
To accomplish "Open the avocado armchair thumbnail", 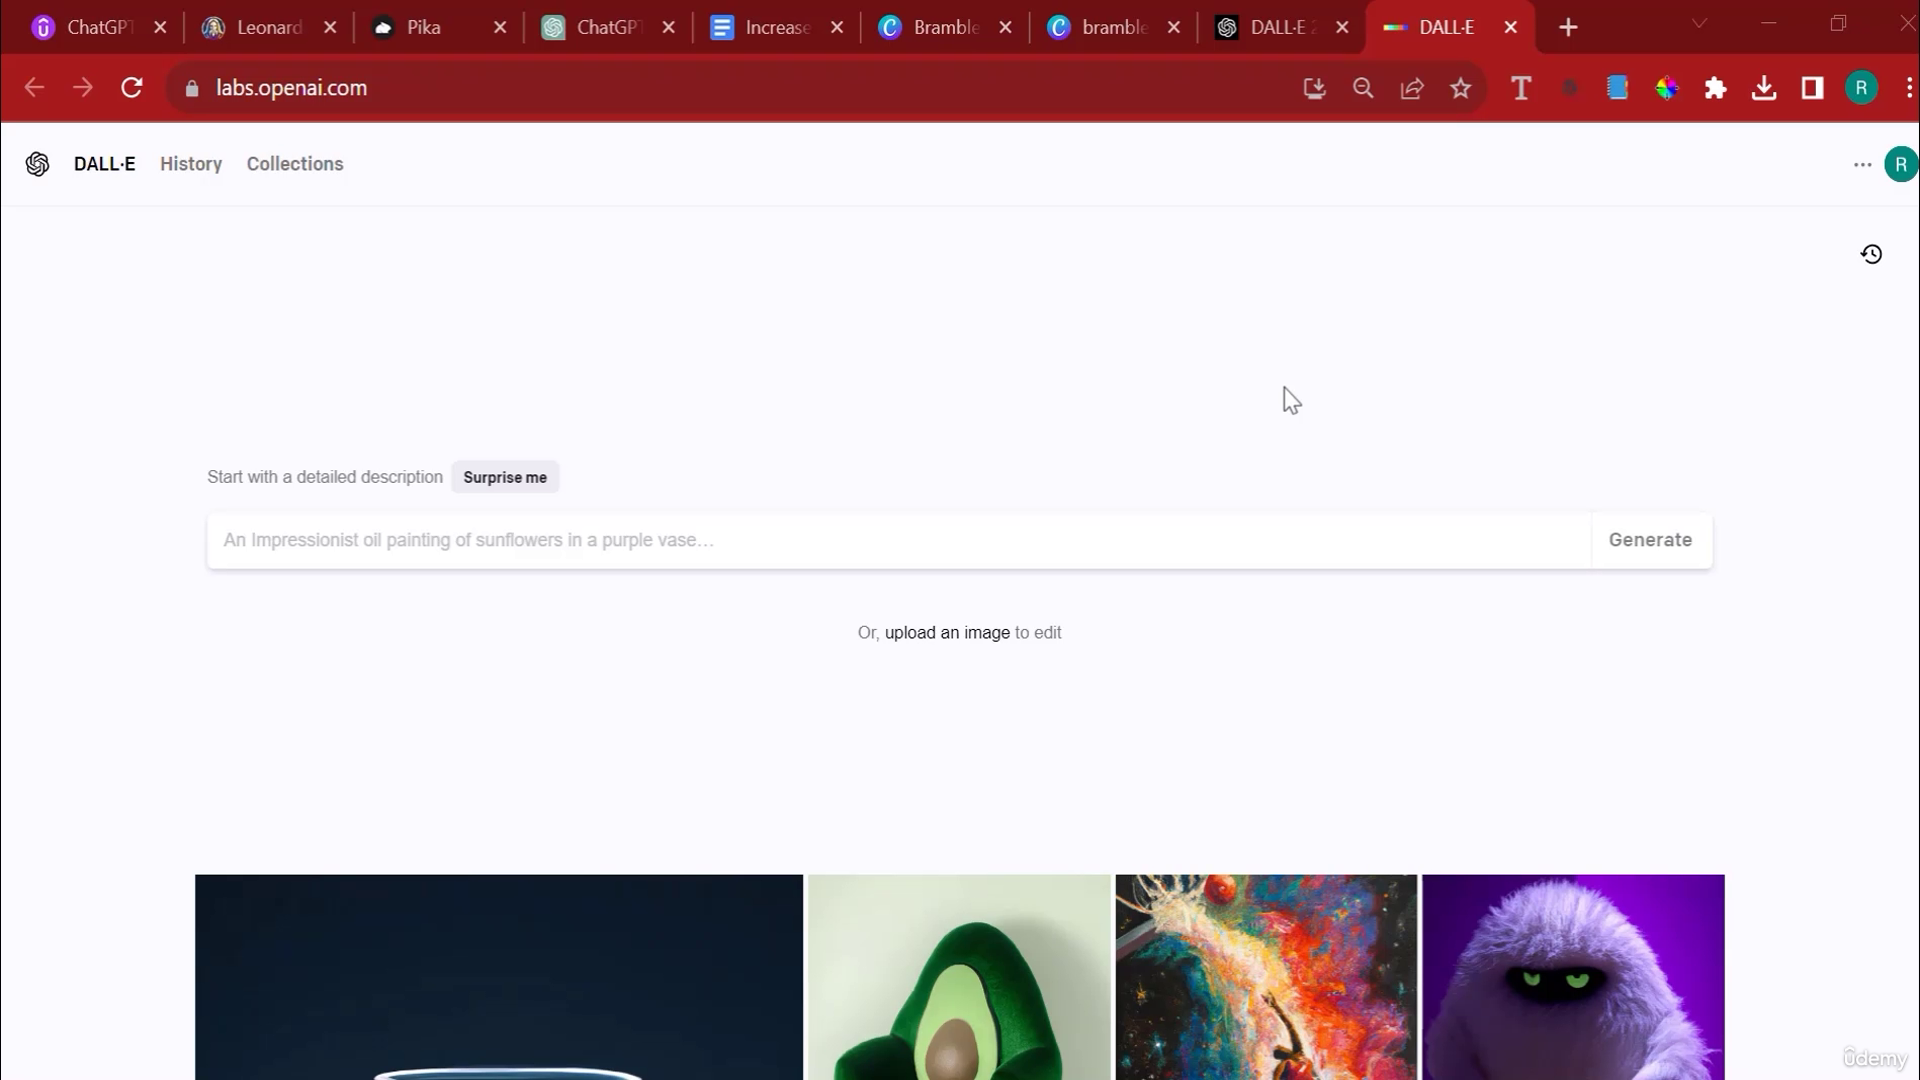I will click(x=959, y=977).
